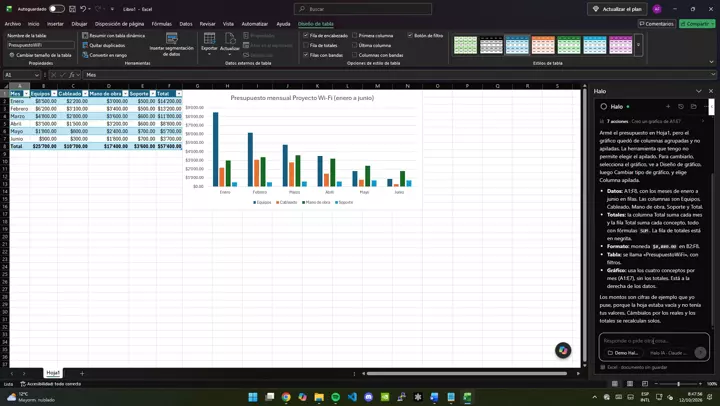Select the purple table style swatch
This screenshot has height=406, width=720.
(620, 45)
